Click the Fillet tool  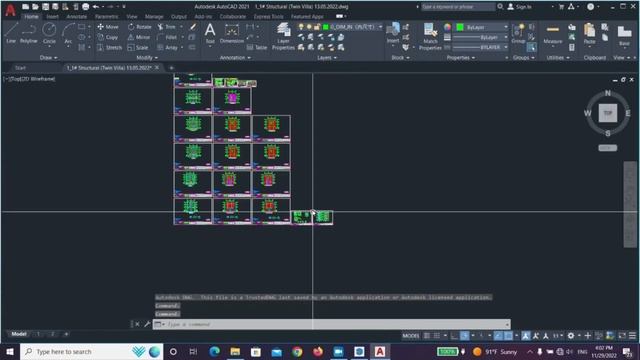[167, 37]
